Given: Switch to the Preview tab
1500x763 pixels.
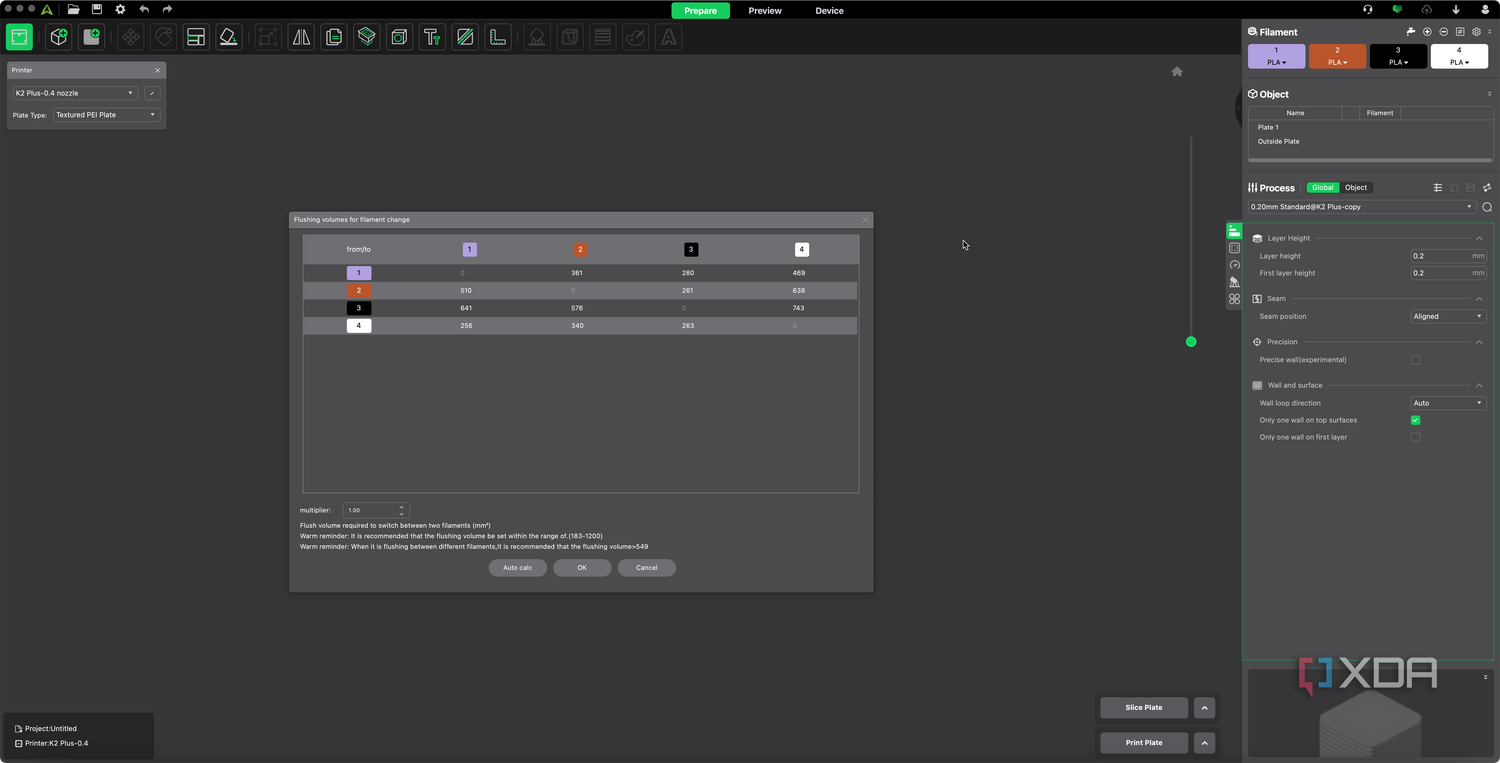Looking at the screenshot, I should (x=765, y=11).
